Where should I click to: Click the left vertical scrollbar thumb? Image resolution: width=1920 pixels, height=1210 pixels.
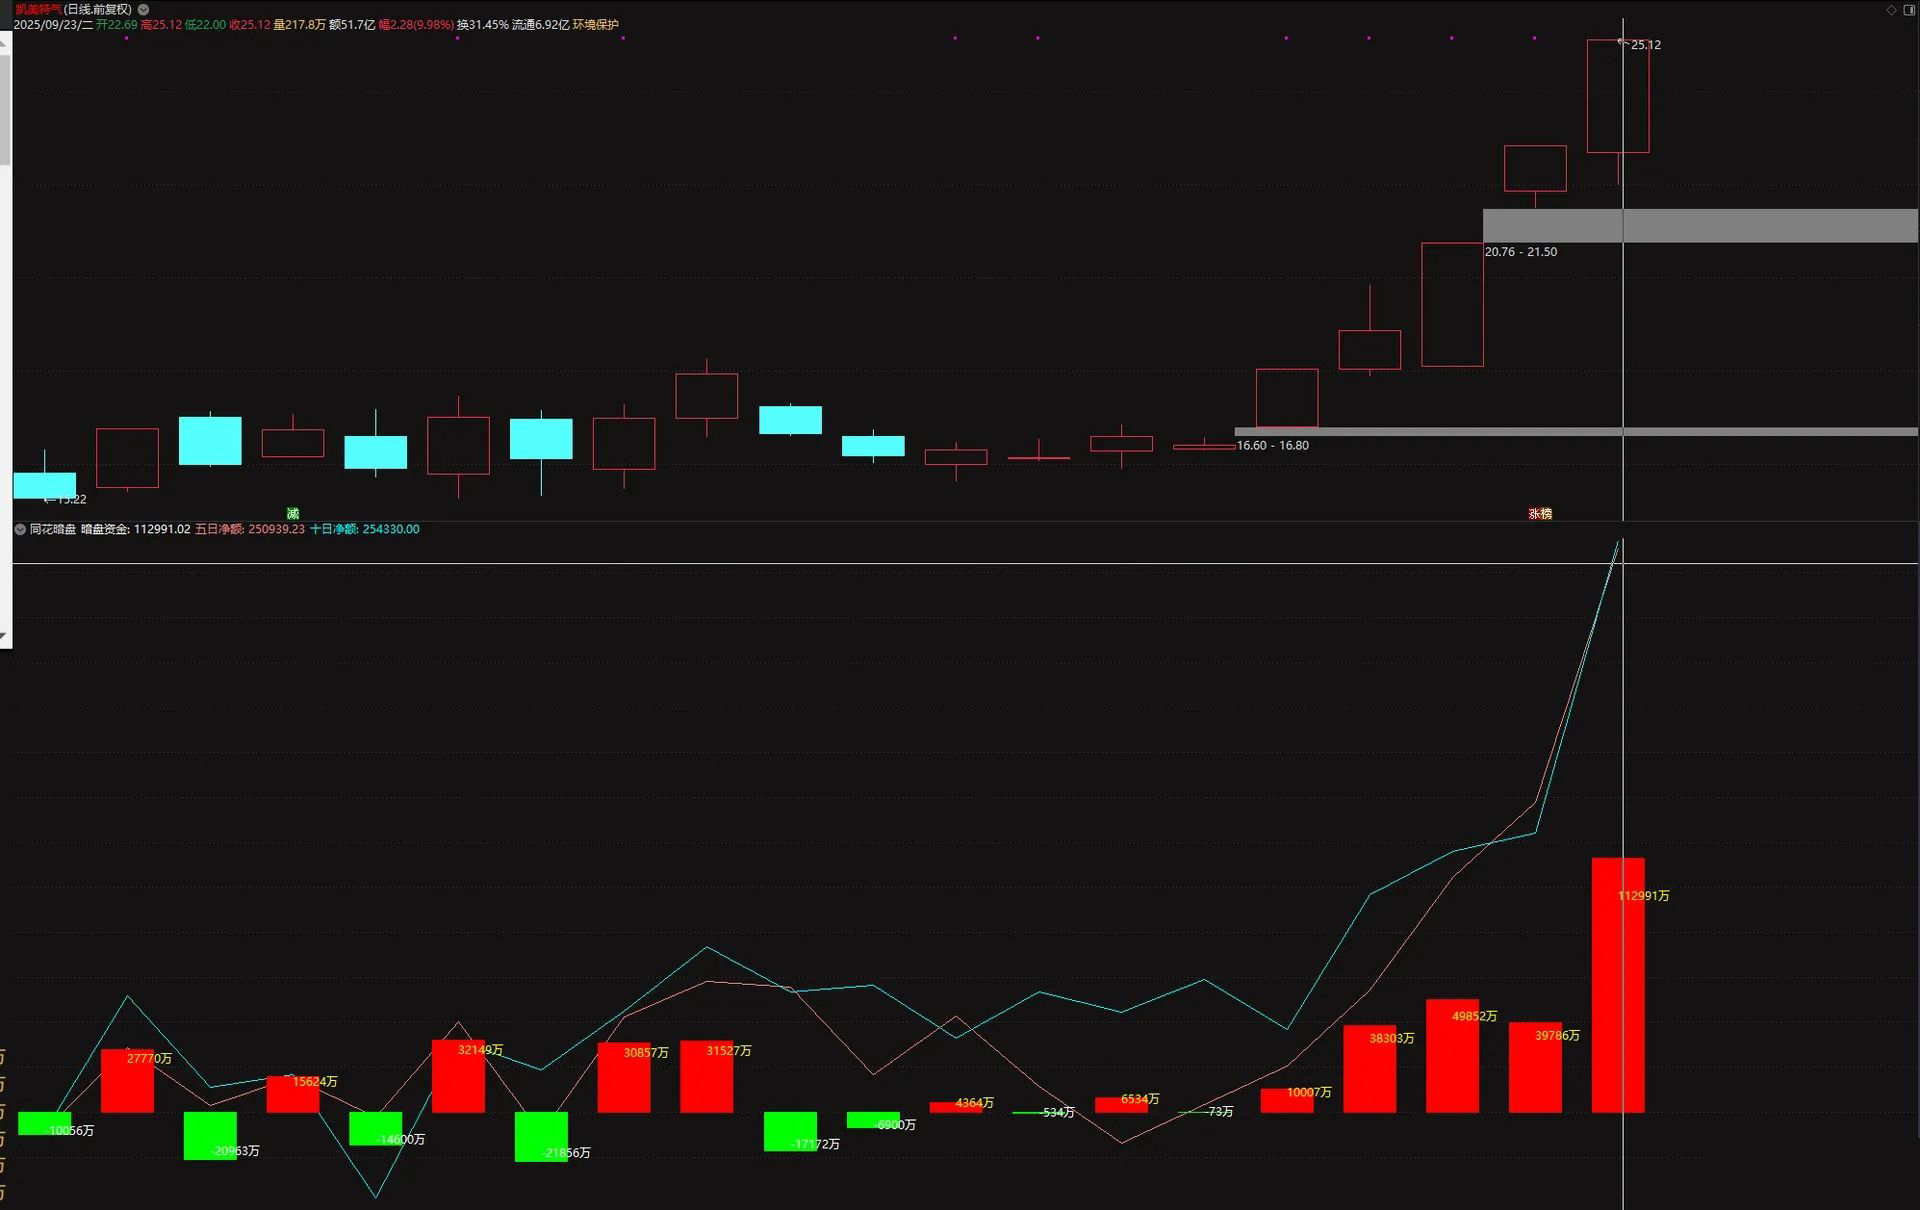click(4, 110)
